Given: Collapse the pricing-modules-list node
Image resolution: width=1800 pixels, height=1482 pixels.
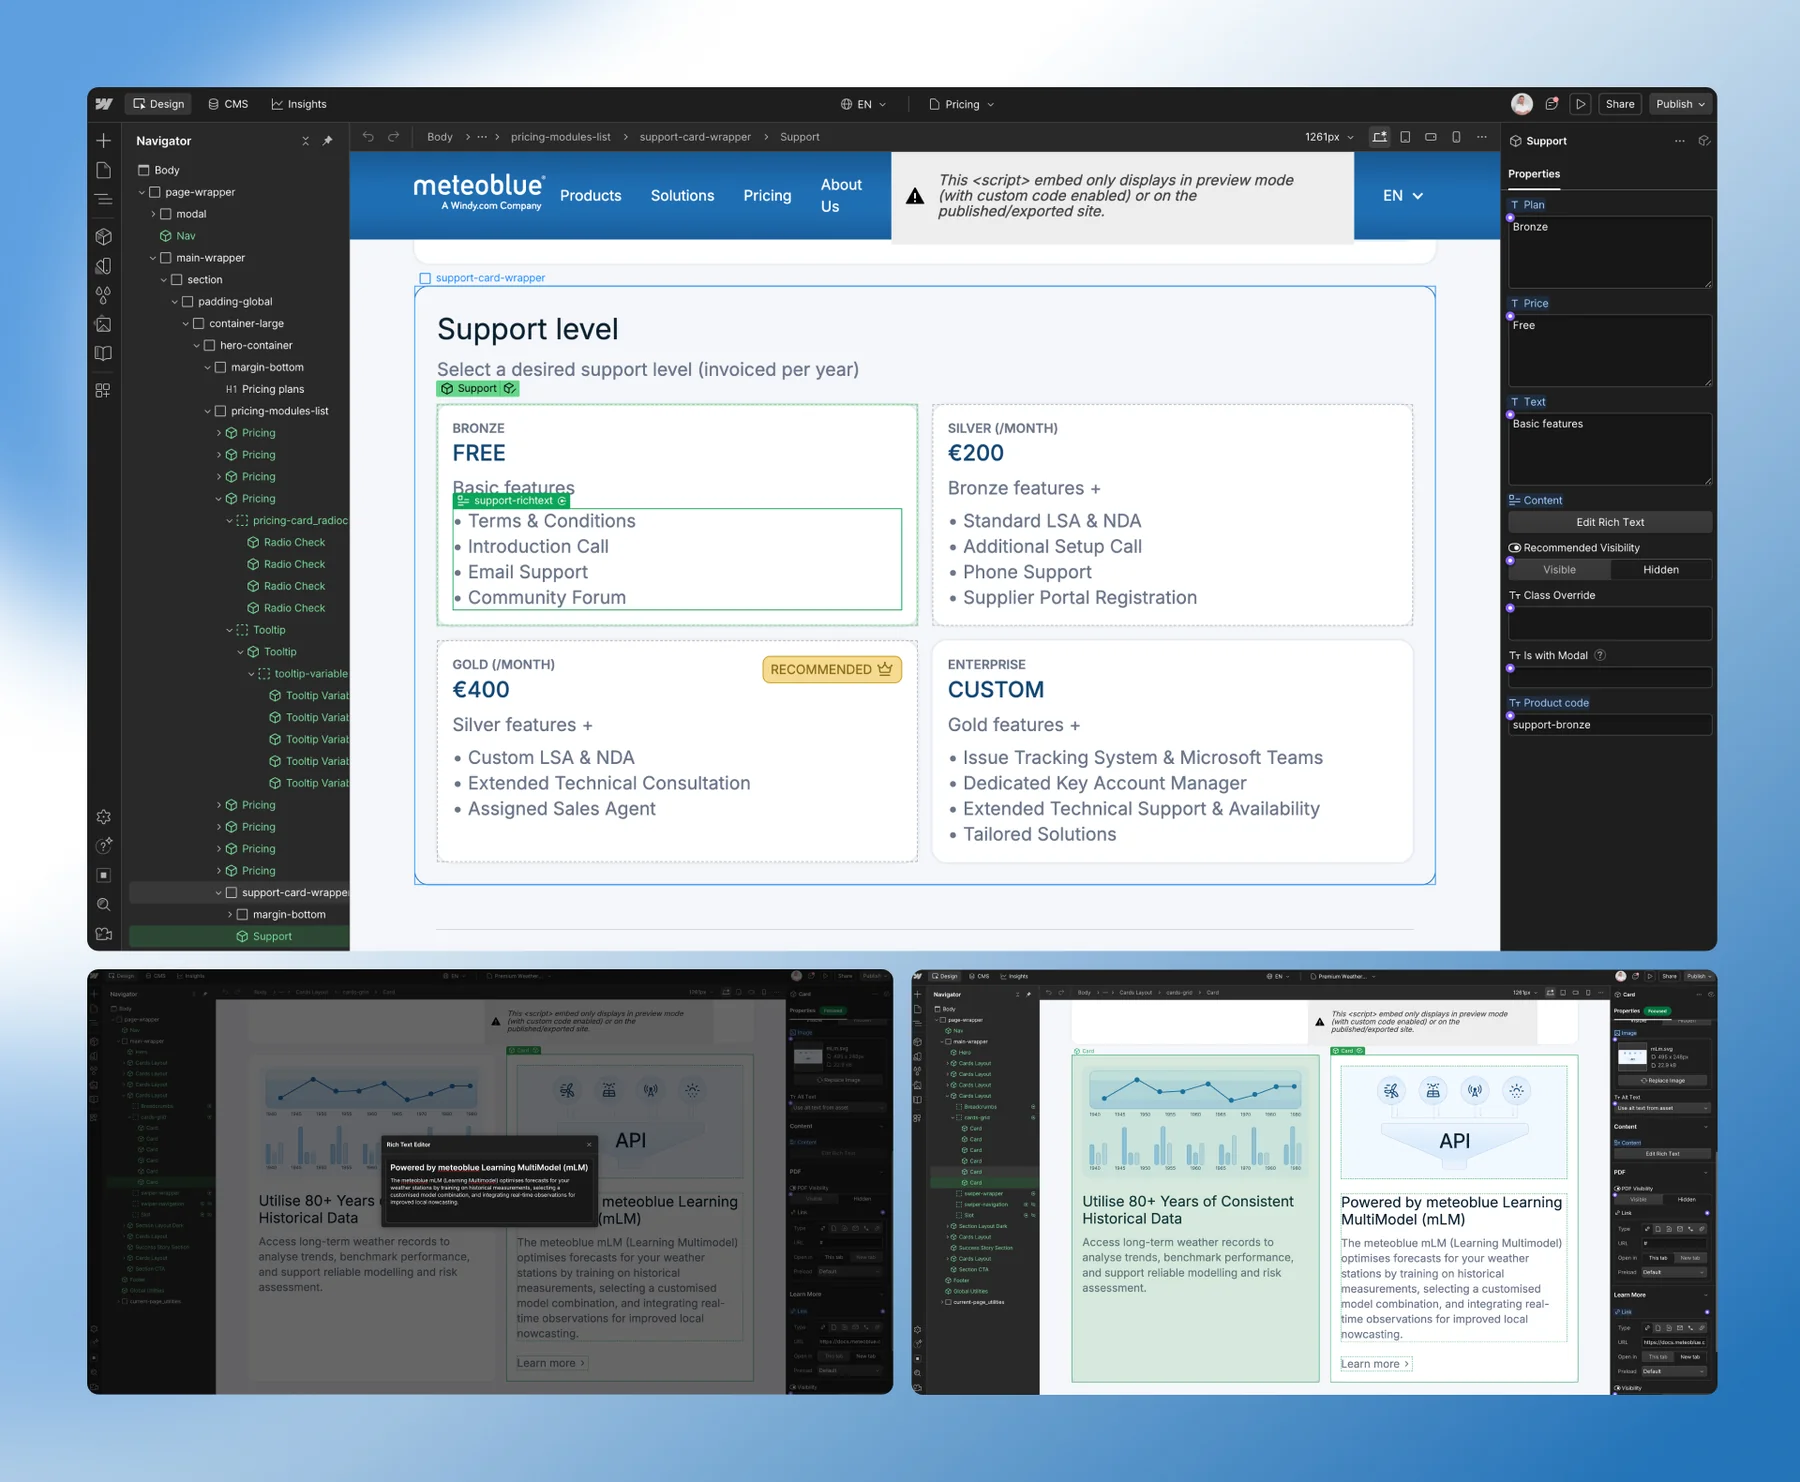Looking at the screenshot, I should point(208,411).
